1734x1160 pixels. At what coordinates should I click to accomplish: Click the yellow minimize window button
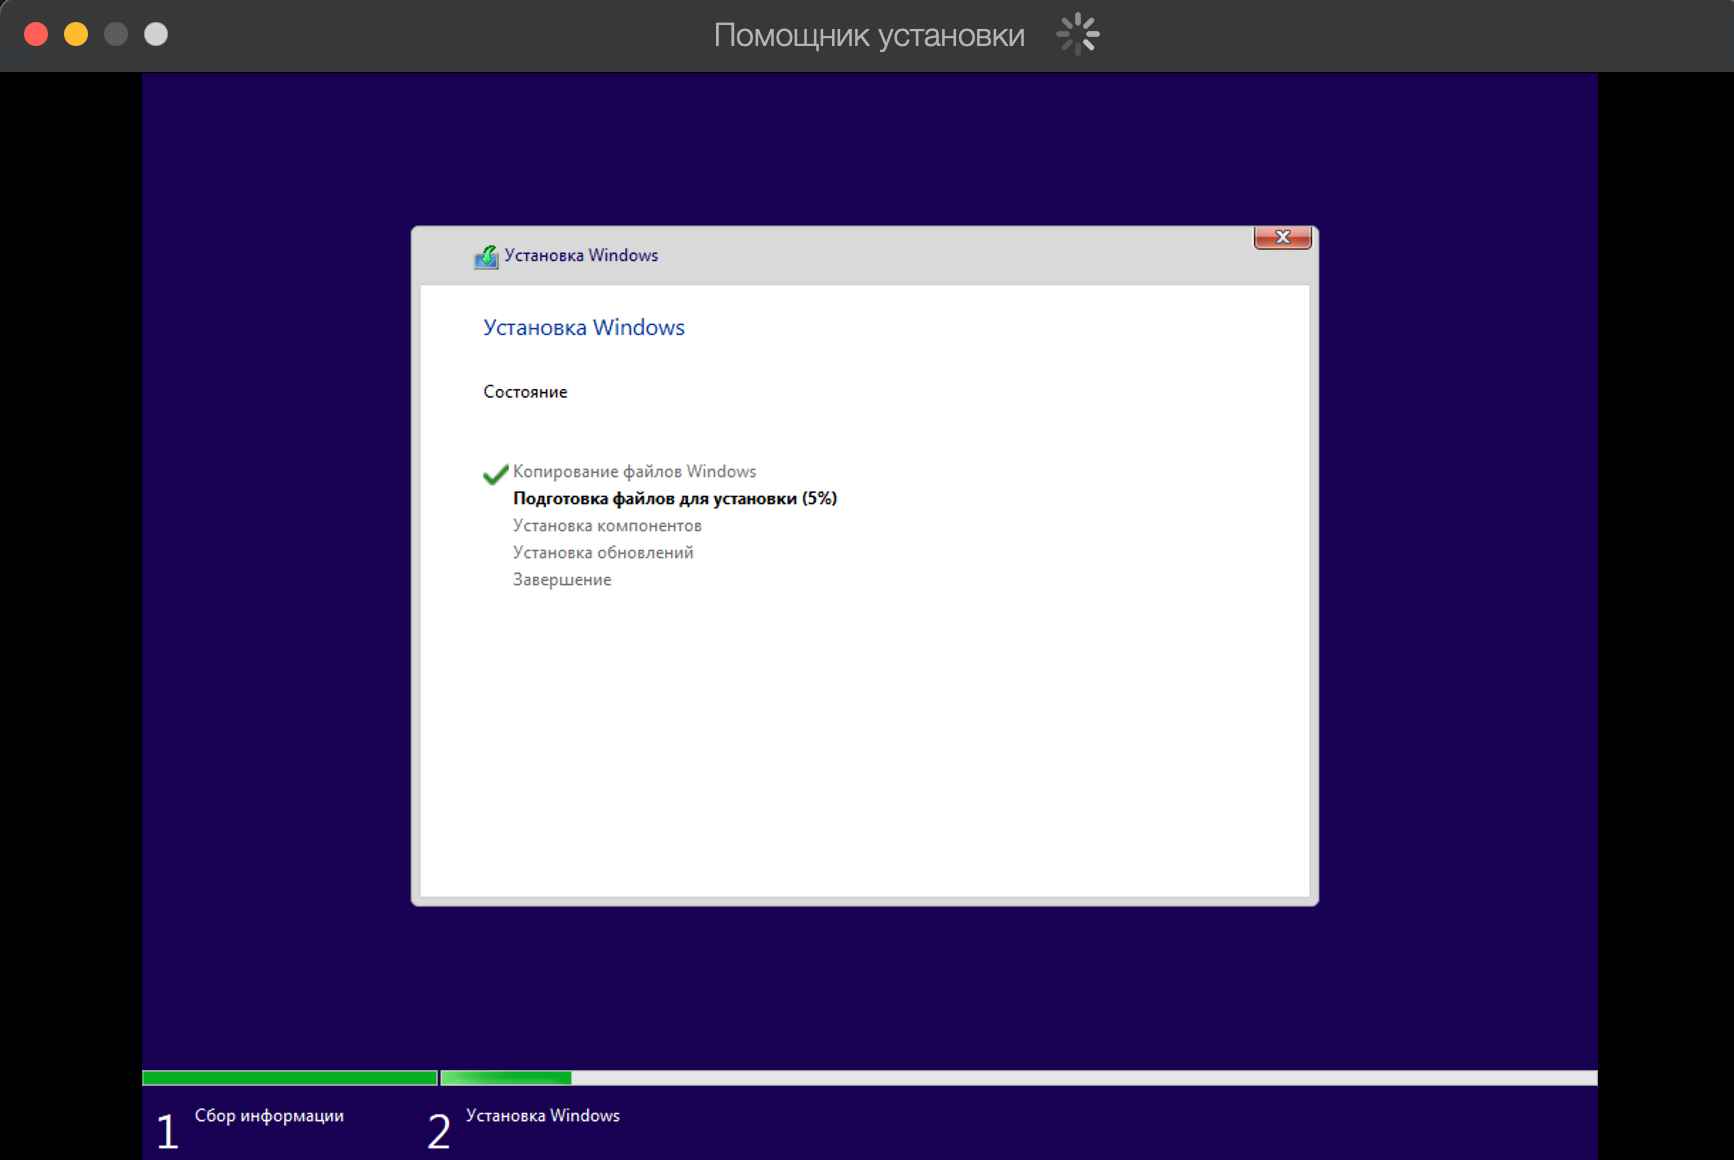(x=76, y=35)
